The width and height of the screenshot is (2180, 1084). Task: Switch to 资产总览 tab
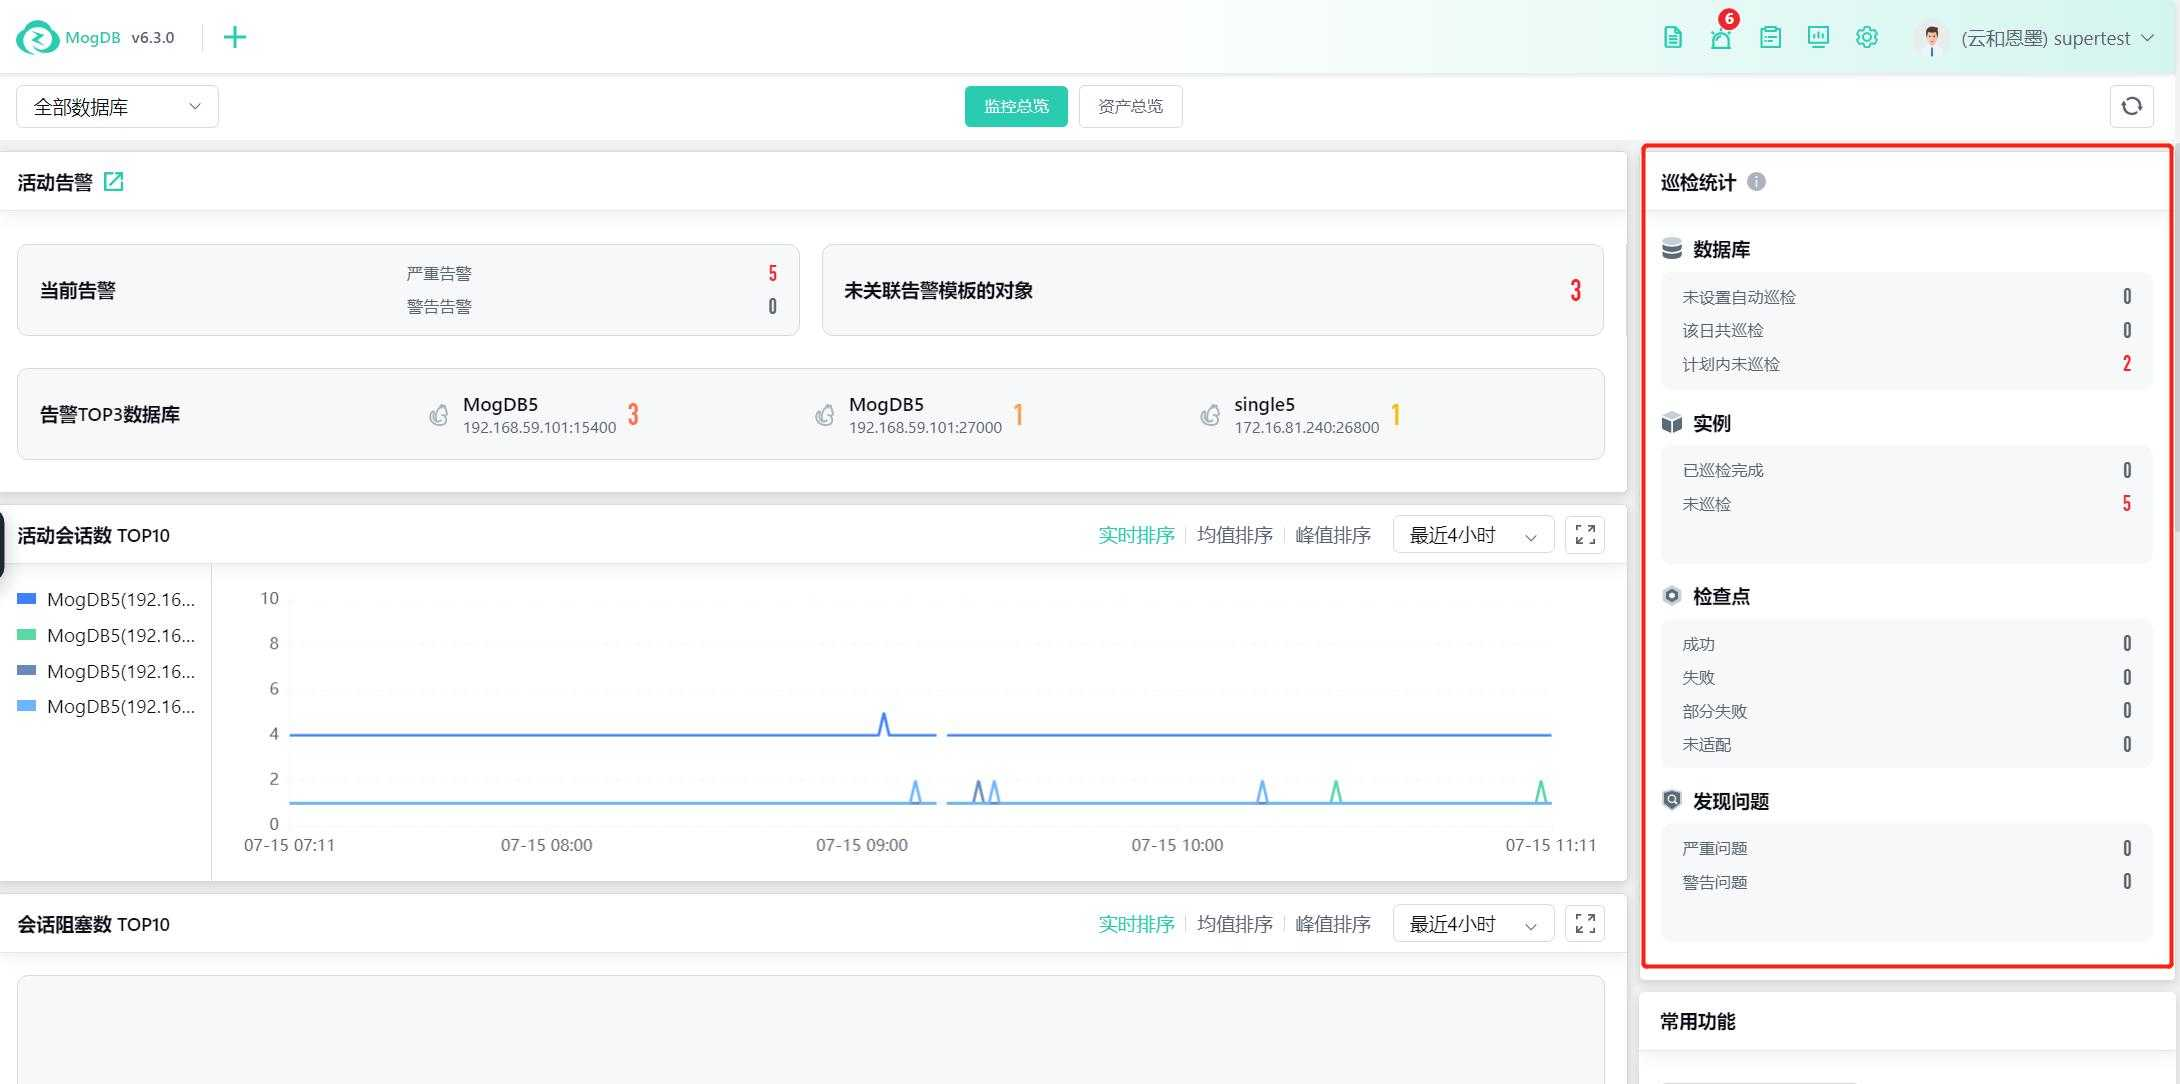[1130, 106]
